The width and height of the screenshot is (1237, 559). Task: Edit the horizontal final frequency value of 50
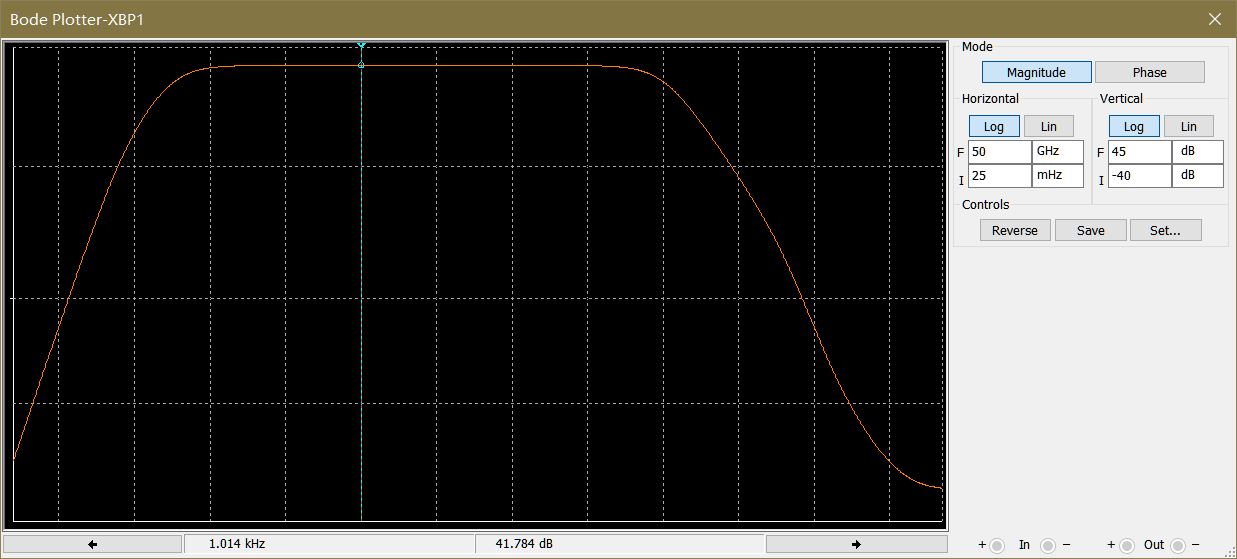[x=1000, y=152]
